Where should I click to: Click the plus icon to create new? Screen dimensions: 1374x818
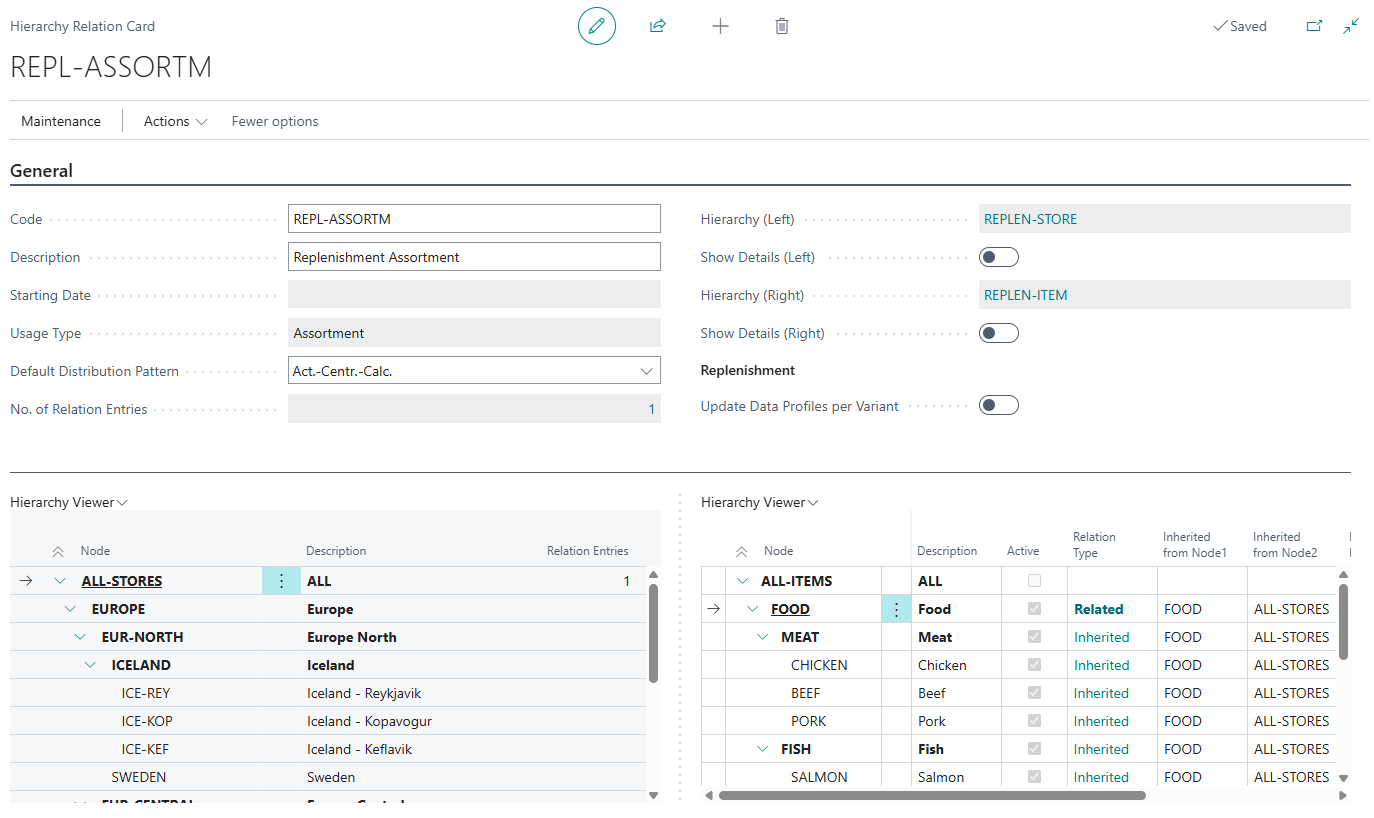click(x=720, y=26)
